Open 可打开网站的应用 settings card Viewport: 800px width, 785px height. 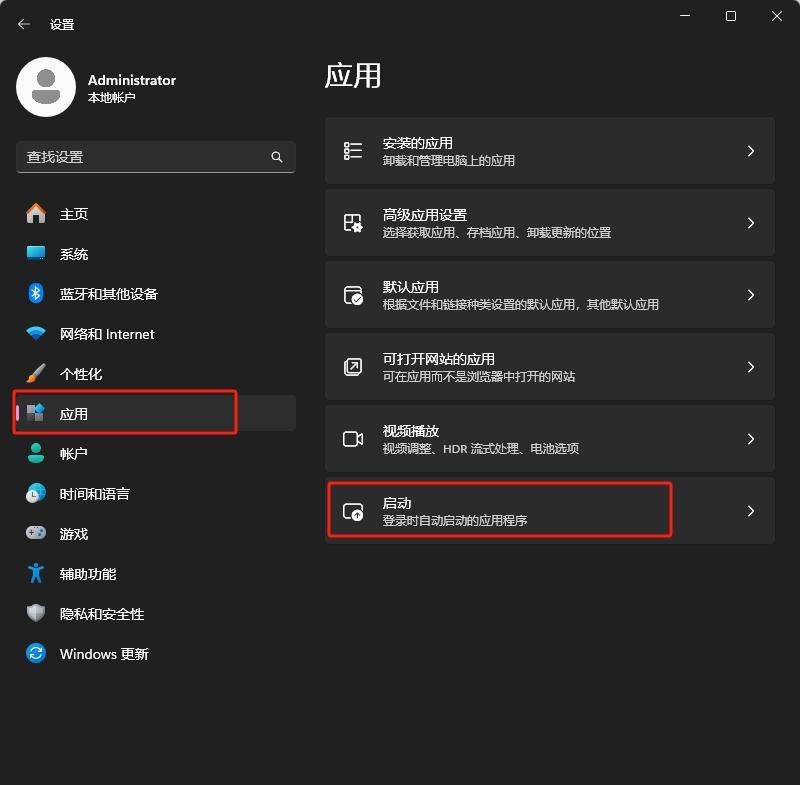[x=549, y=367]
